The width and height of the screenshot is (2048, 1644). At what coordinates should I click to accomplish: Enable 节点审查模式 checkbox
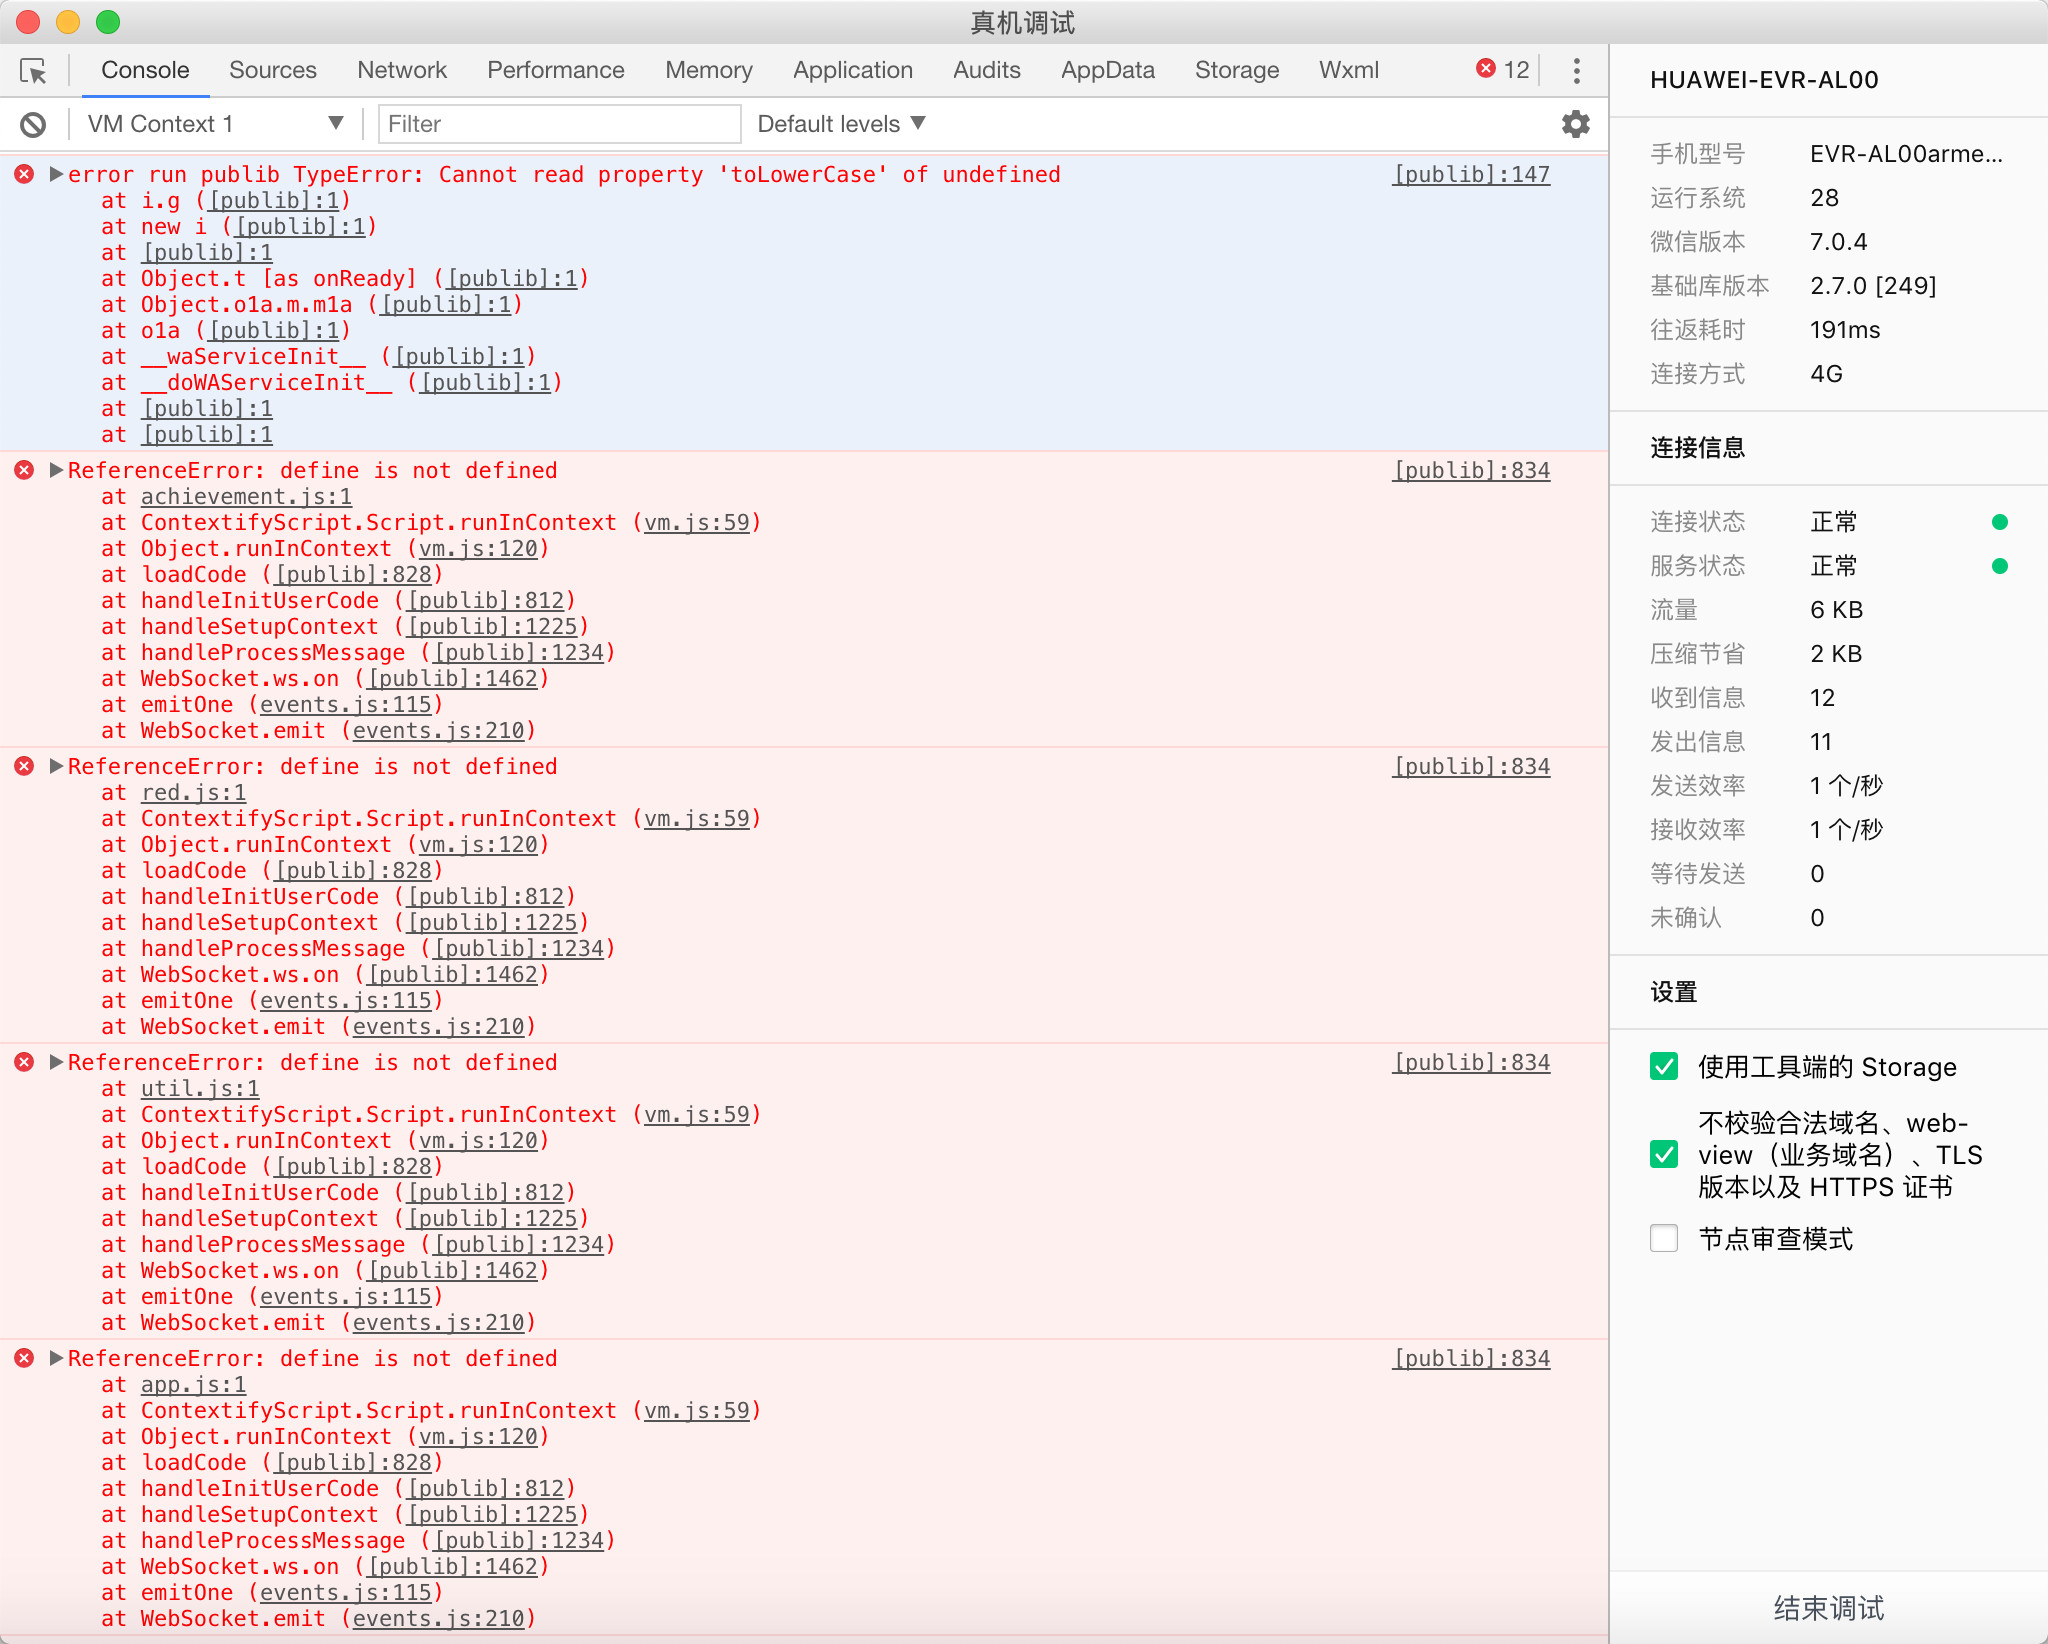click(1664, 1238)
